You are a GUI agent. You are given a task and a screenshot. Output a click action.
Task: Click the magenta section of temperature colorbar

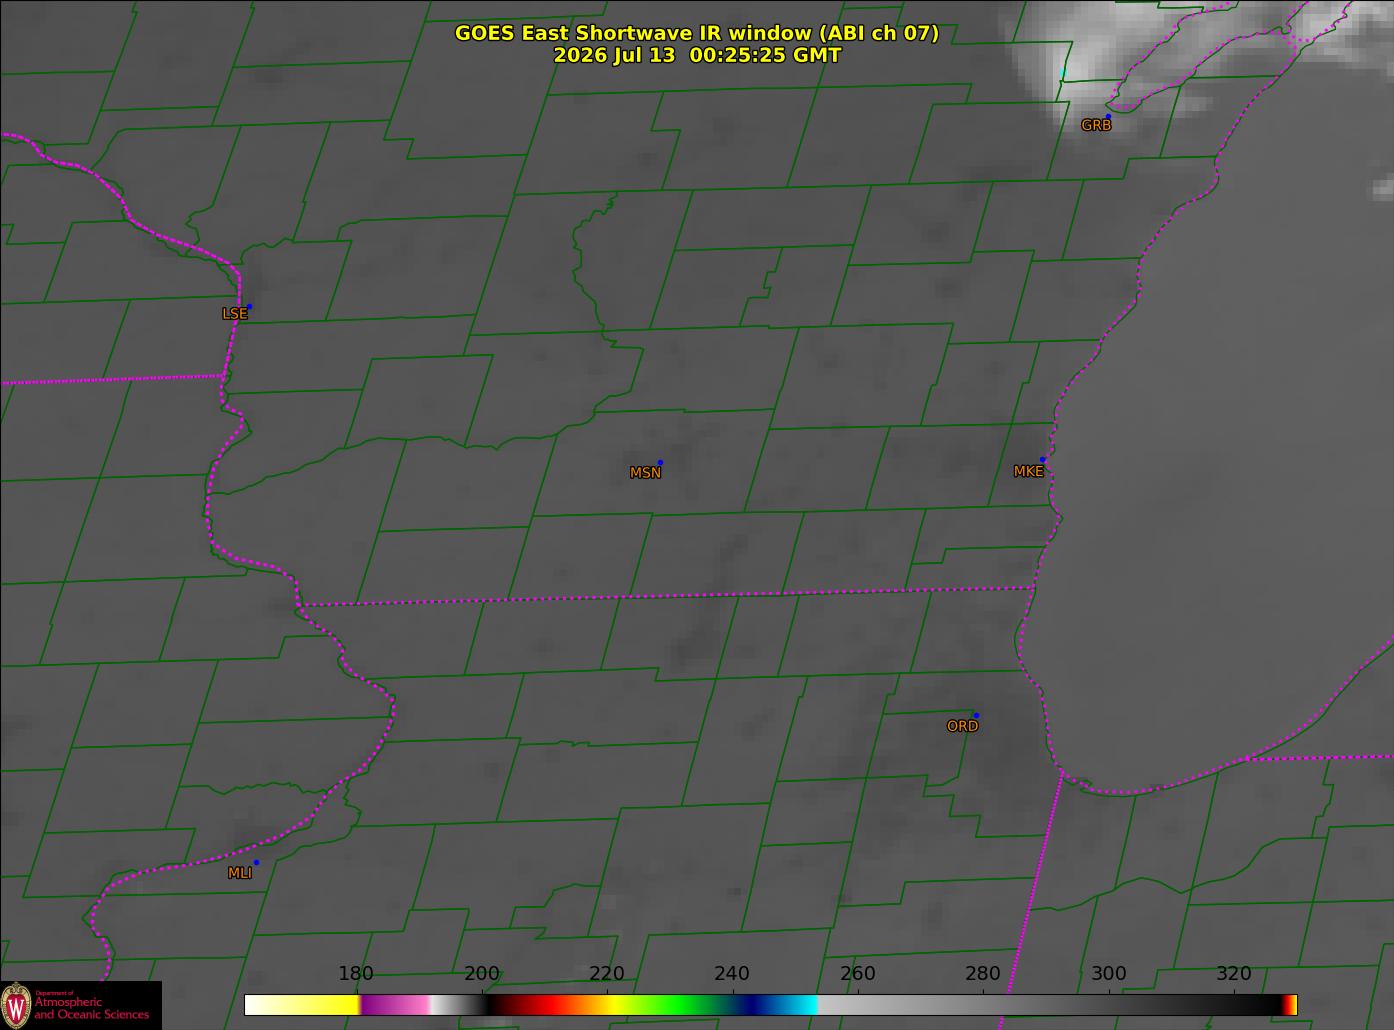pyautogui.click(x=394, y=1005)
